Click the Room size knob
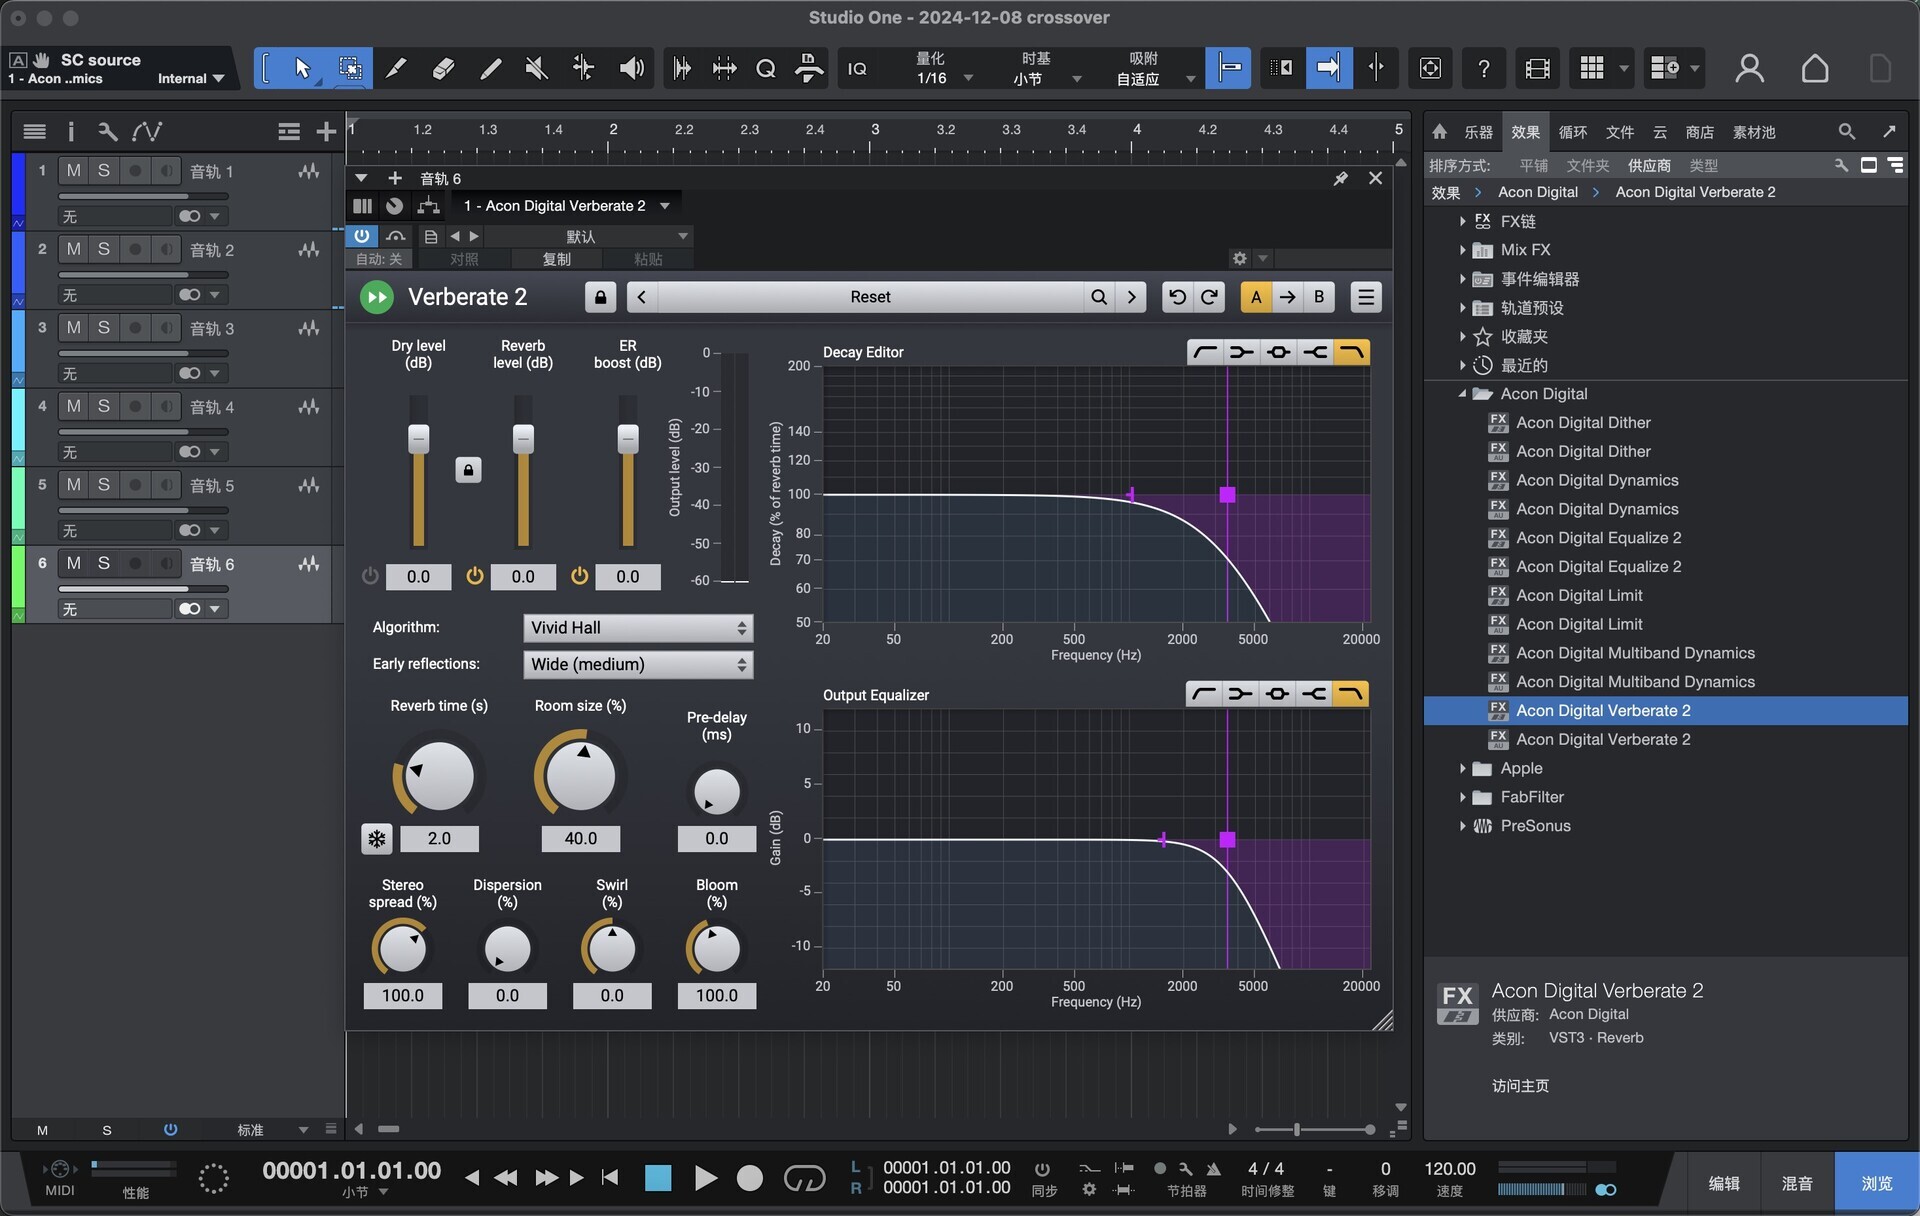This screenshot has width=1920, height=1216. tap(580, 774)
